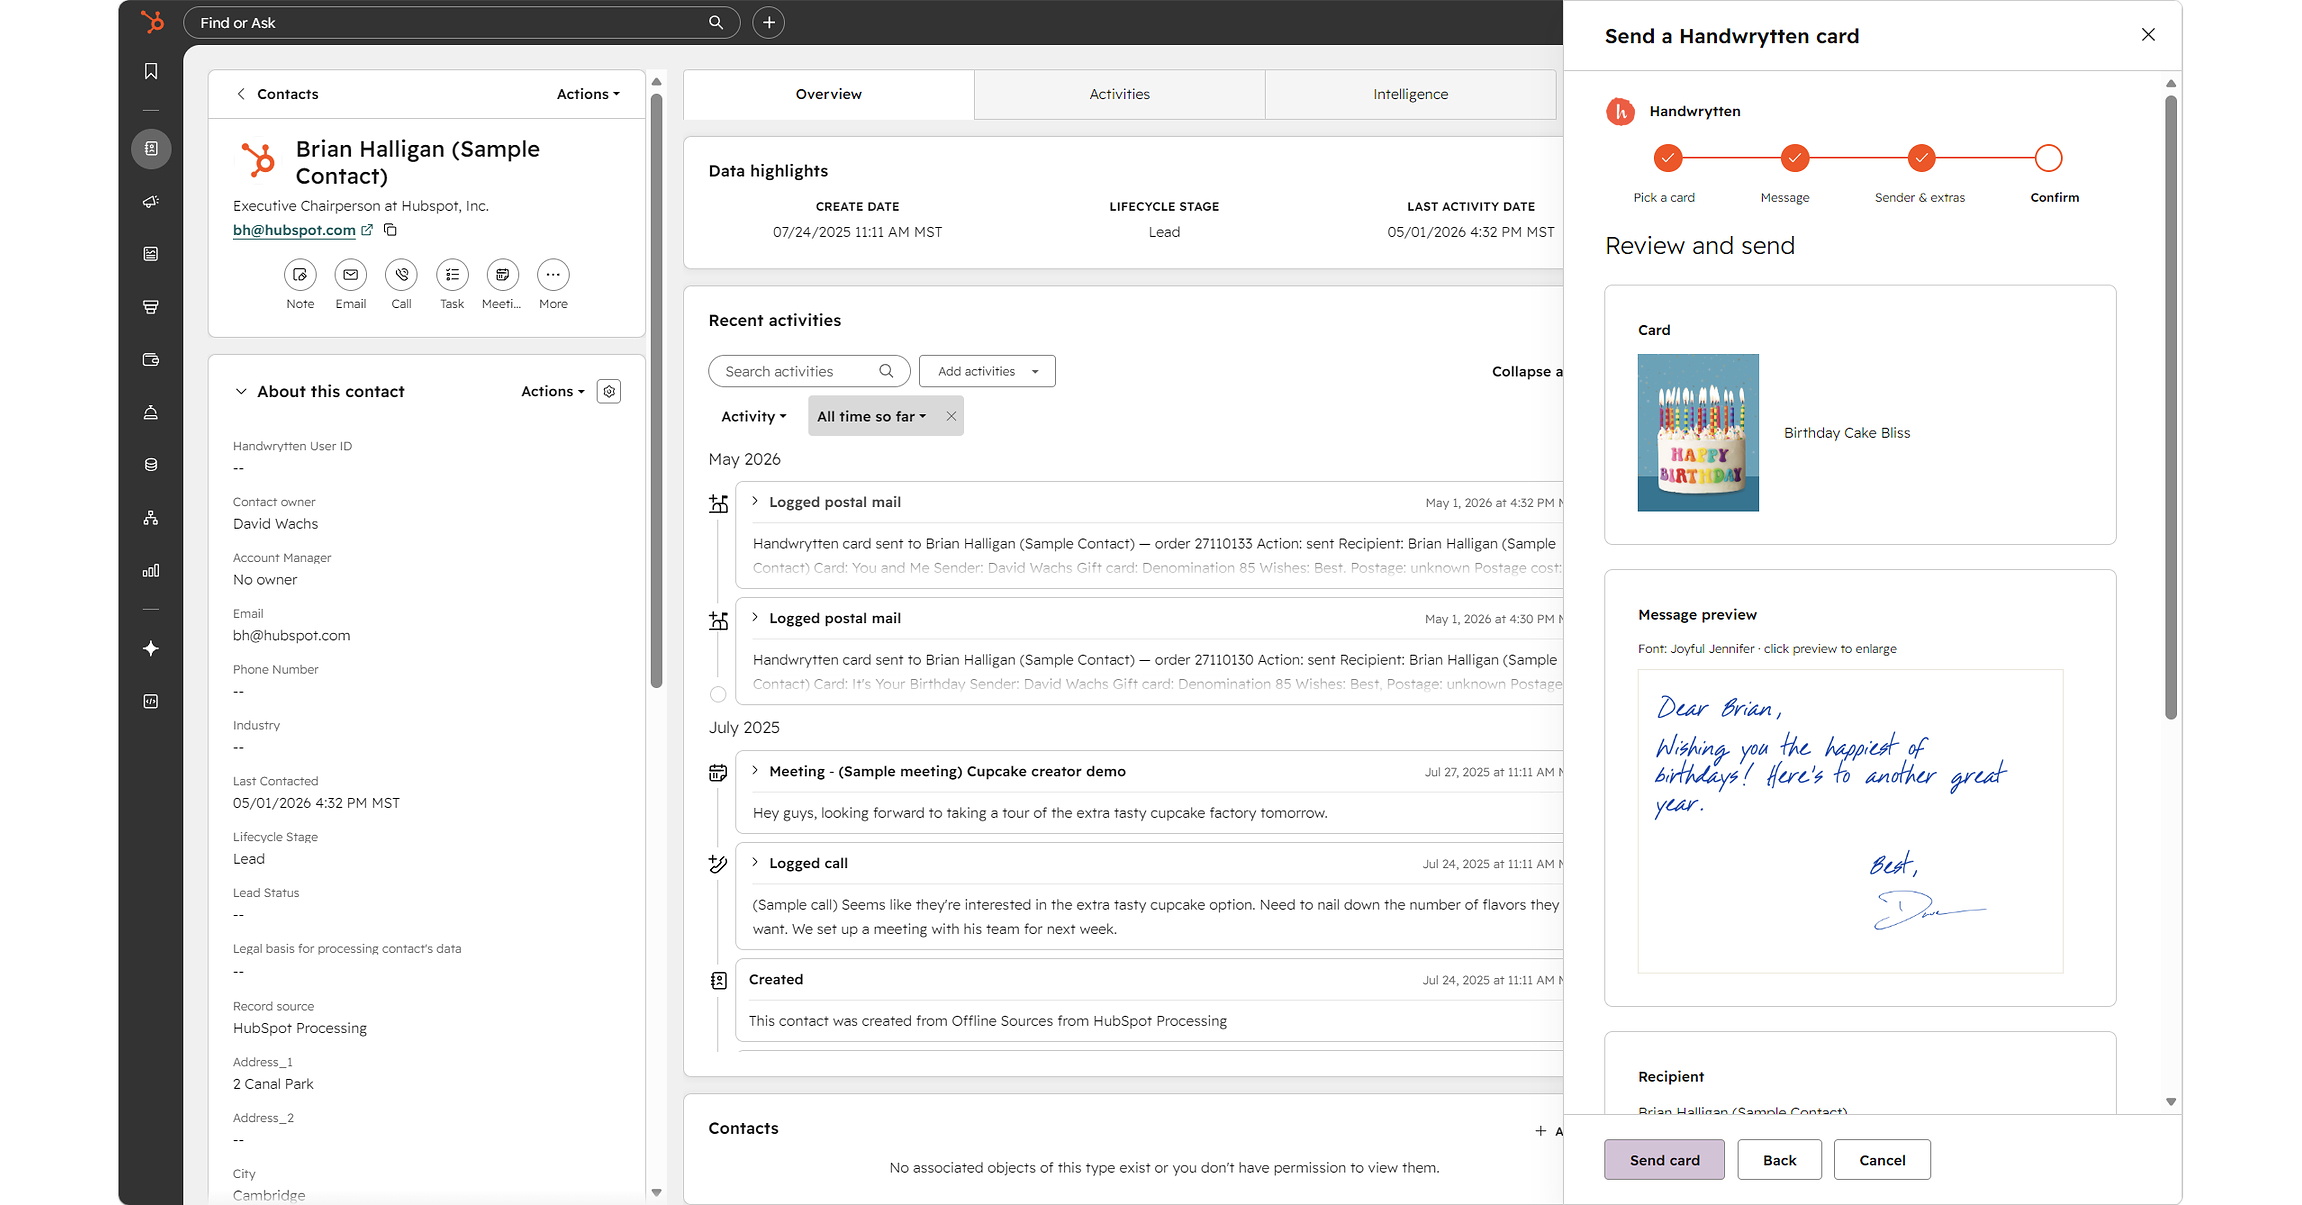Expand the Logged call entry
The image size is (2302, 1205).
pos(755,862)
